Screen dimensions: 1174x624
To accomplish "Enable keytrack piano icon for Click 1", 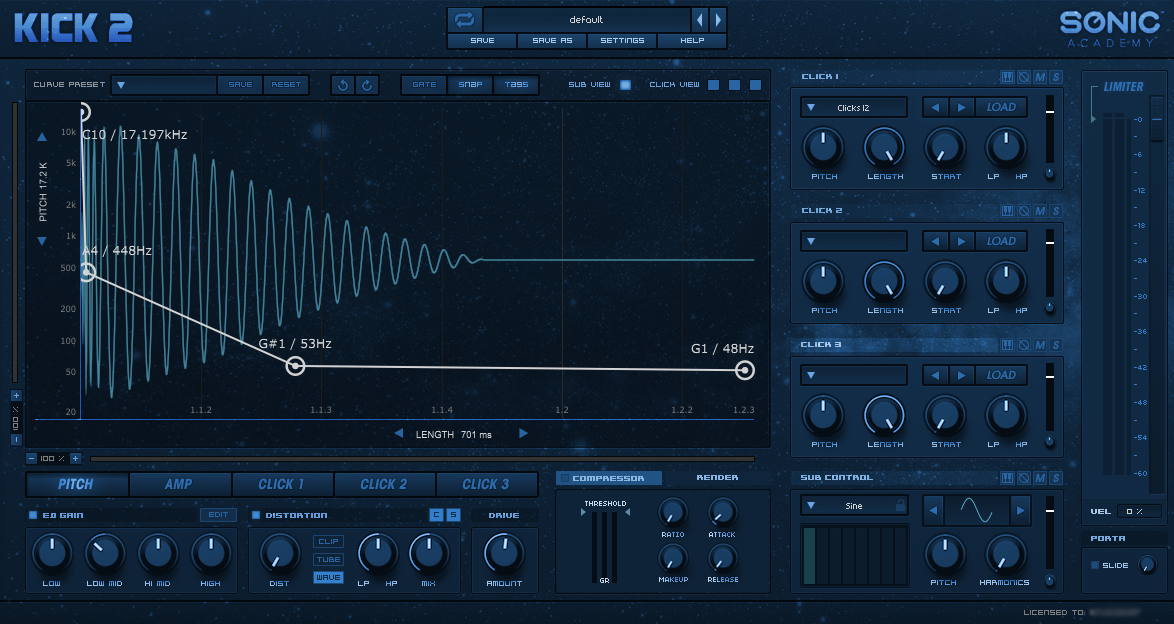I will (1007, 77).
